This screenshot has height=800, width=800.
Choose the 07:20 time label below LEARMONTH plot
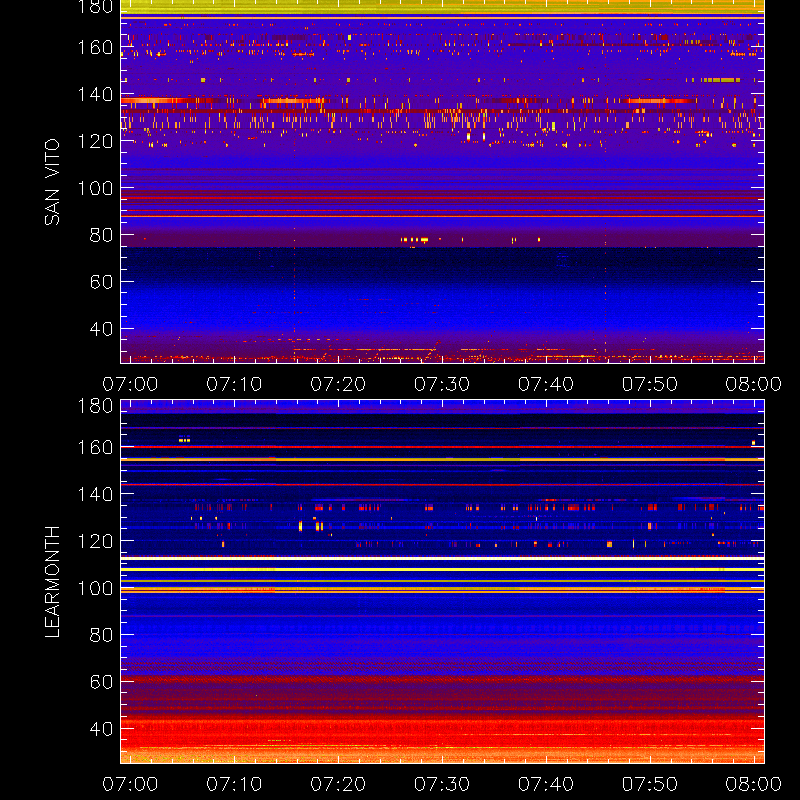click(338, 784)
